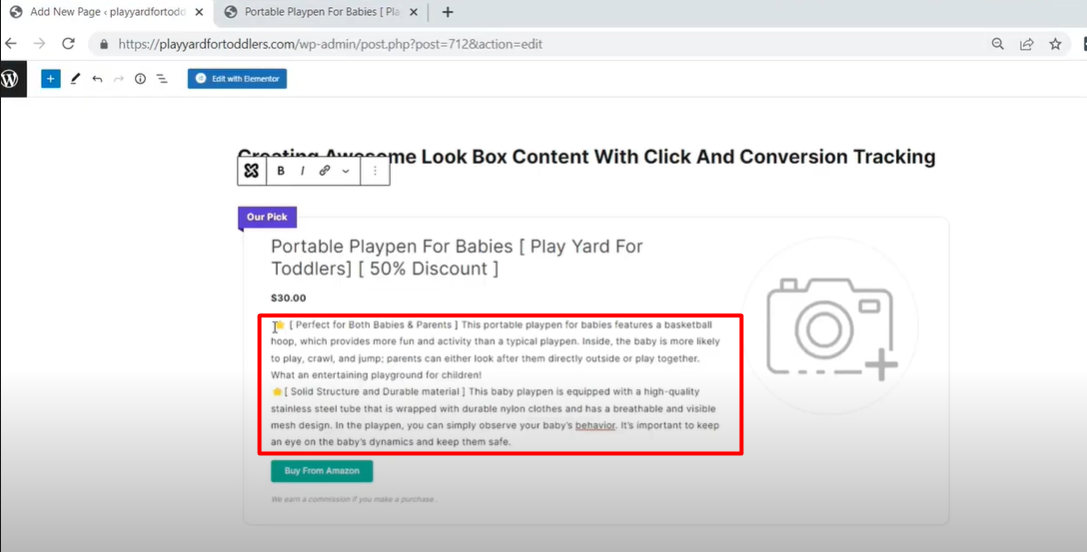Click the $30.00 price text

pyautogui.click(x=288, y=298)
